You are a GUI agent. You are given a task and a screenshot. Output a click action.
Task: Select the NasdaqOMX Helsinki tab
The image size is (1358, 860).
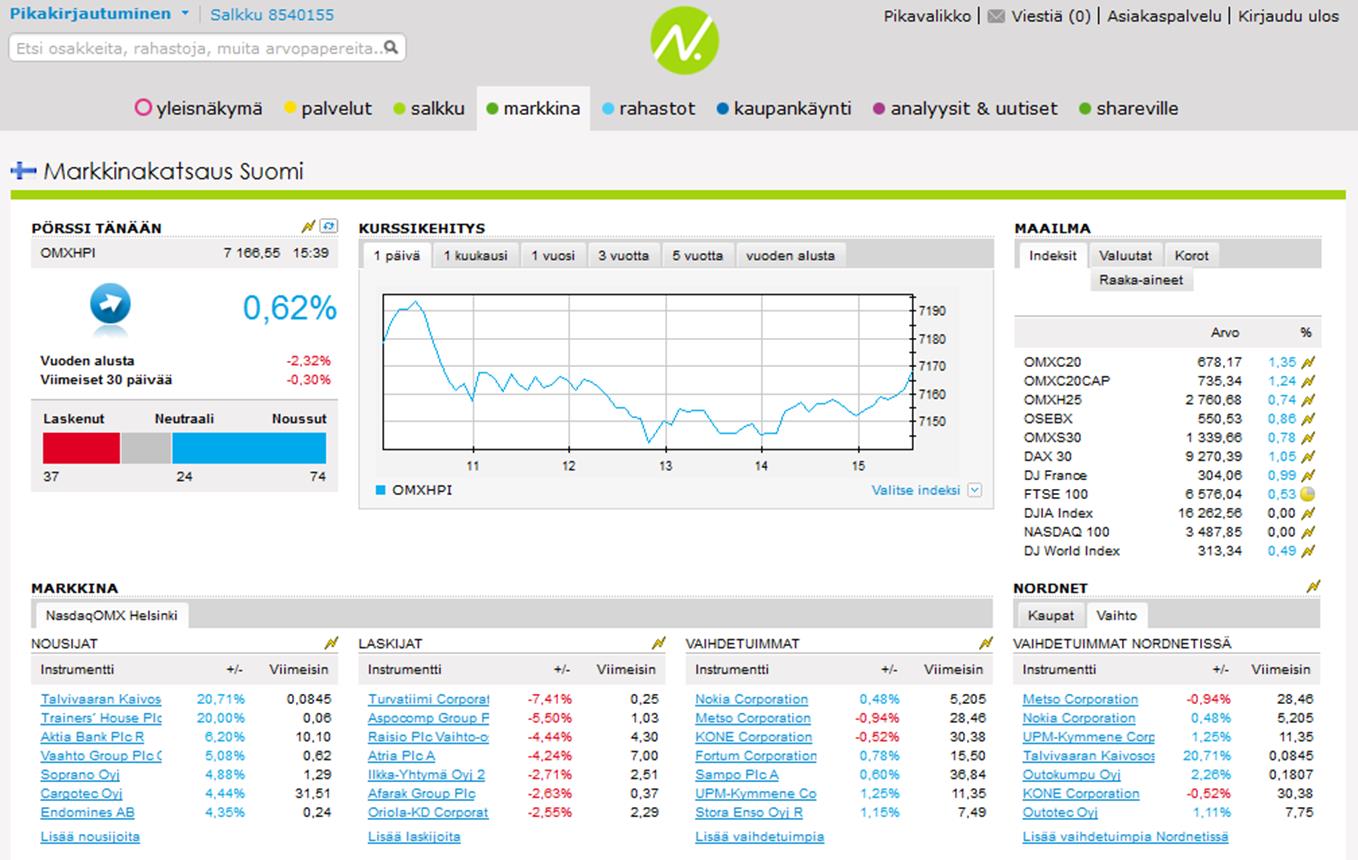click(112, 615)
